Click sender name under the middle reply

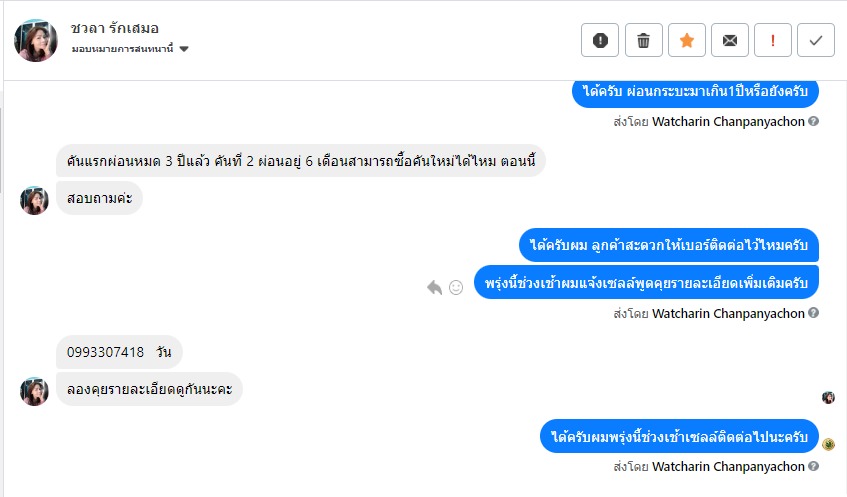[728, 313]
